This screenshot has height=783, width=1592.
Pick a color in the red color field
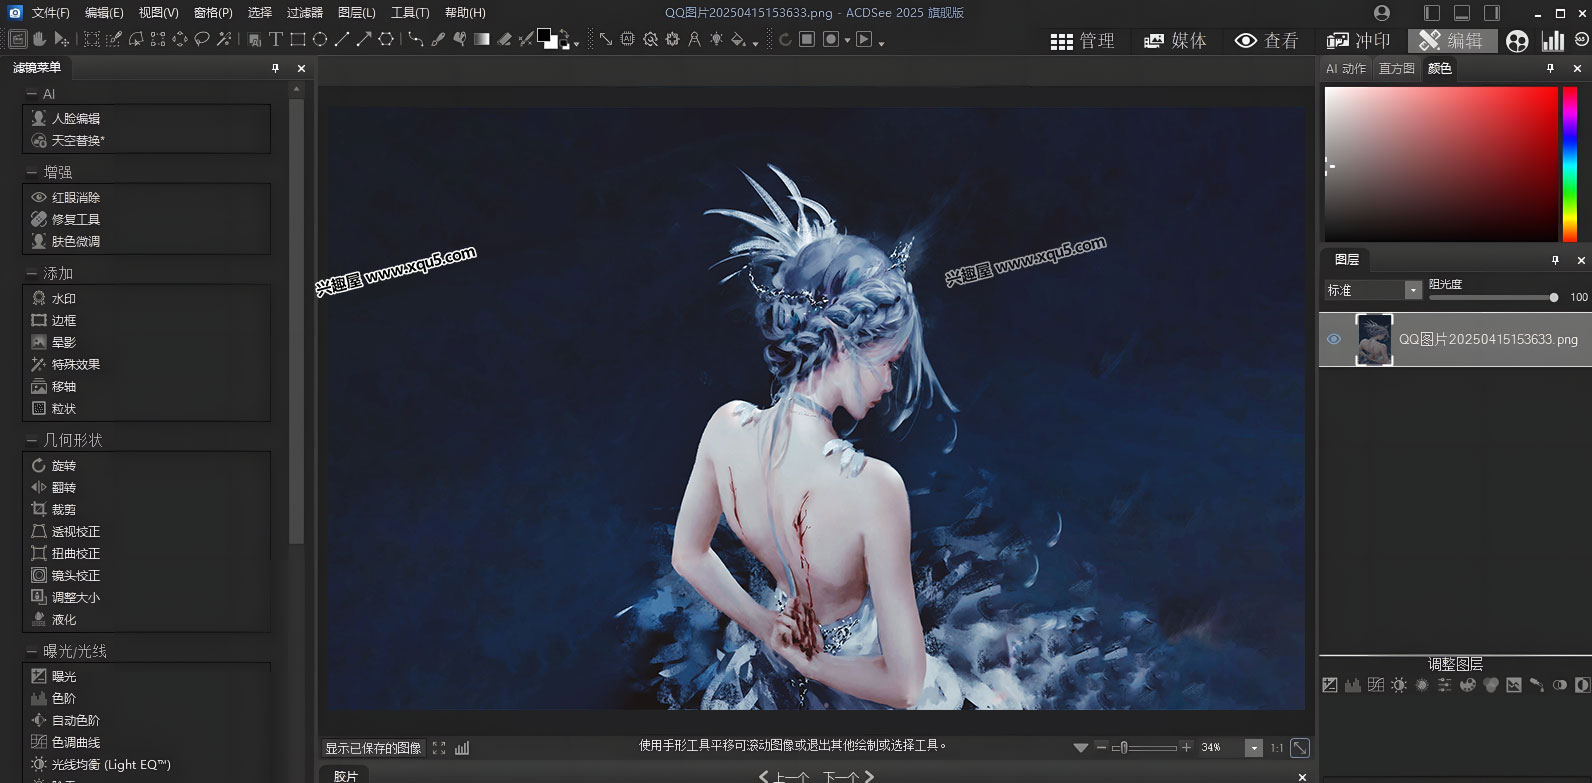(1441, 164)
